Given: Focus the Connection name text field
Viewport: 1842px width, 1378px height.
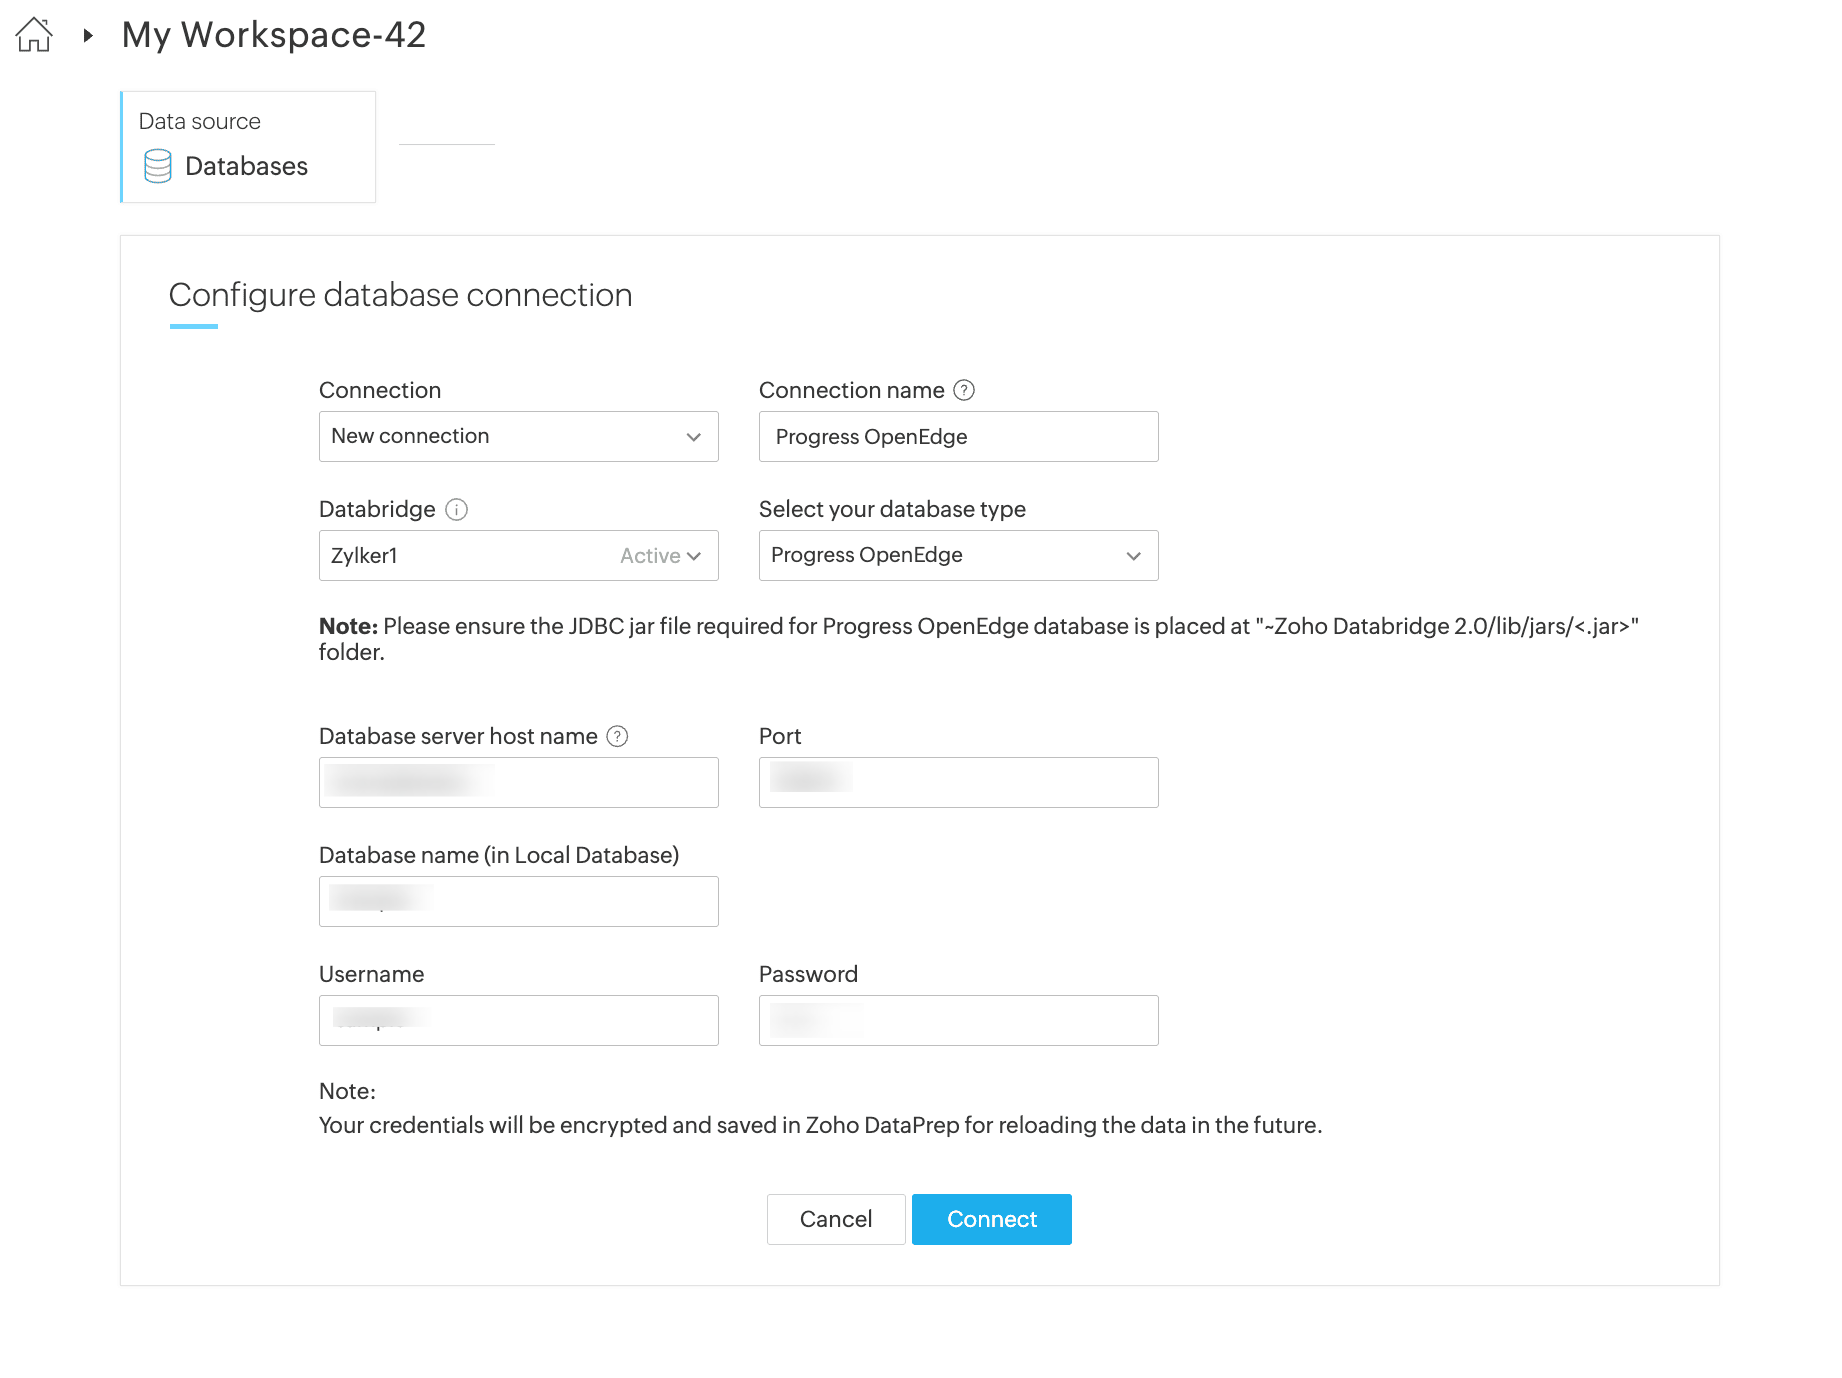Looking at the screenshot, I should [x=958, y=437].
